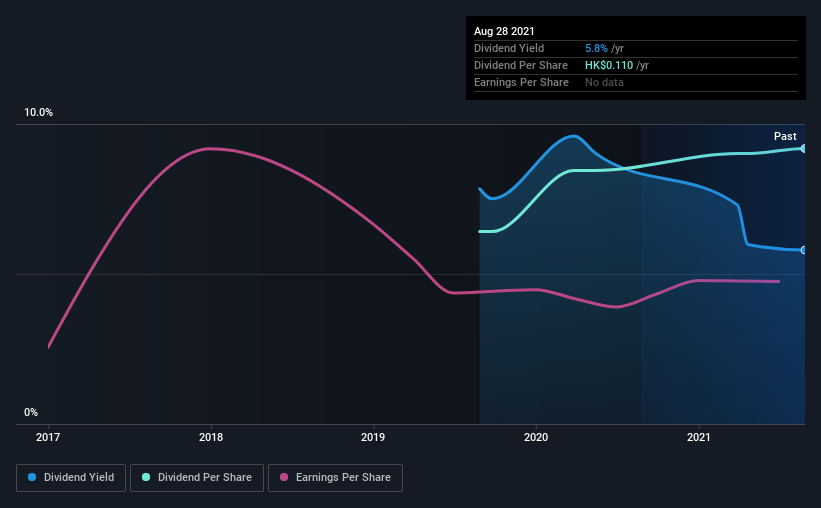Click the 5.8% dividend yield value in tooltip
Screen dimensions: 821x508
[x=596, y=48]
